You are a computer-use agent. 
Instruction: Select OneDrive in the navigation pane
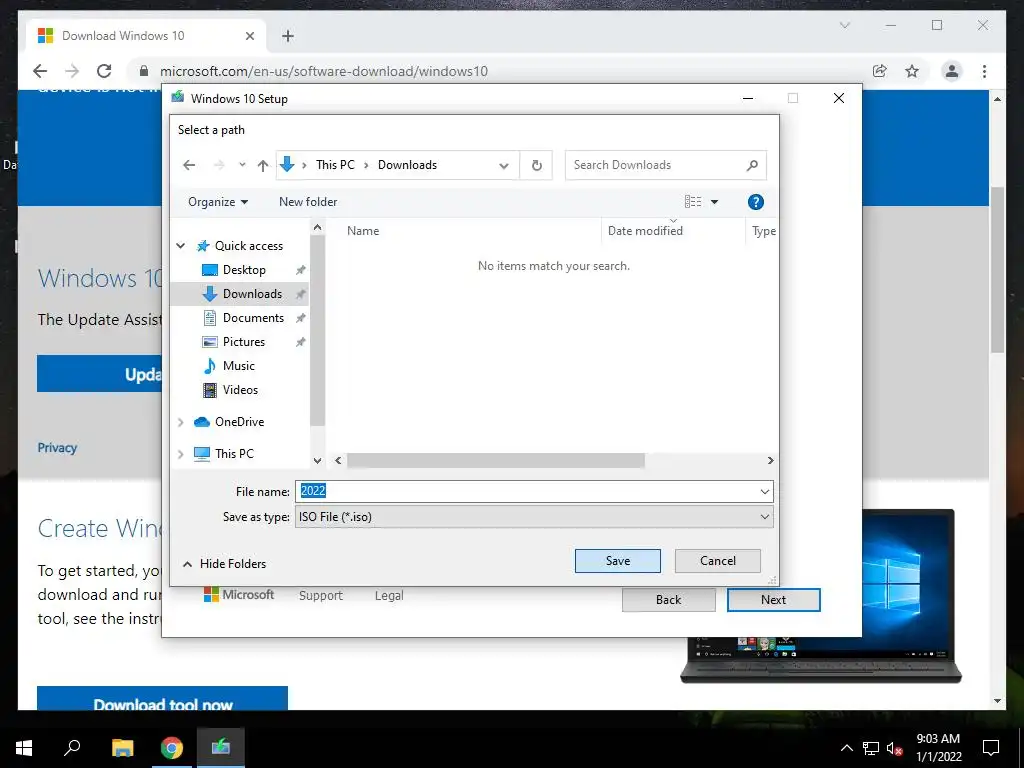point(239,422)
